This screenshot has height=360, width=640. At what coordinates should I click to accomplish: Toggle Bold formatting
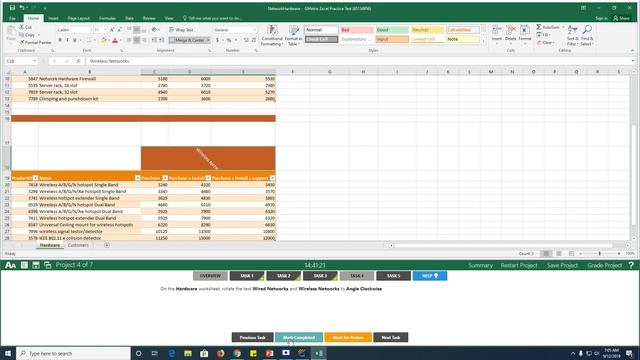[x=60, y=40]
